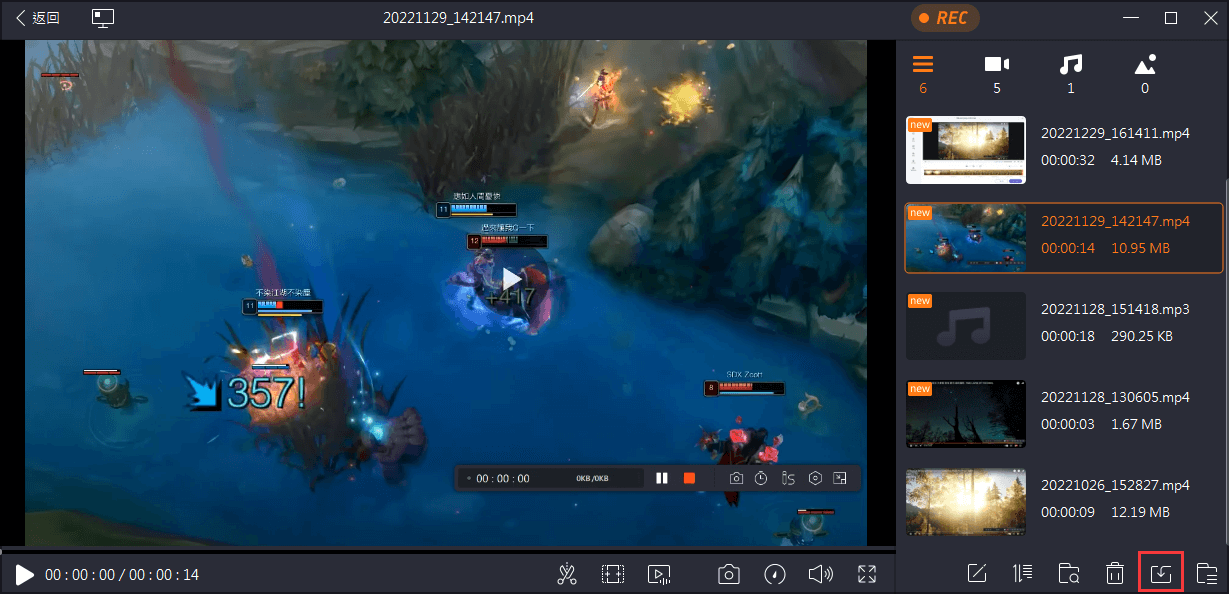This screenshot has height=594, width=1229.
Task: Click the 00:00:03 duration
Action: tap(1068, 424)
